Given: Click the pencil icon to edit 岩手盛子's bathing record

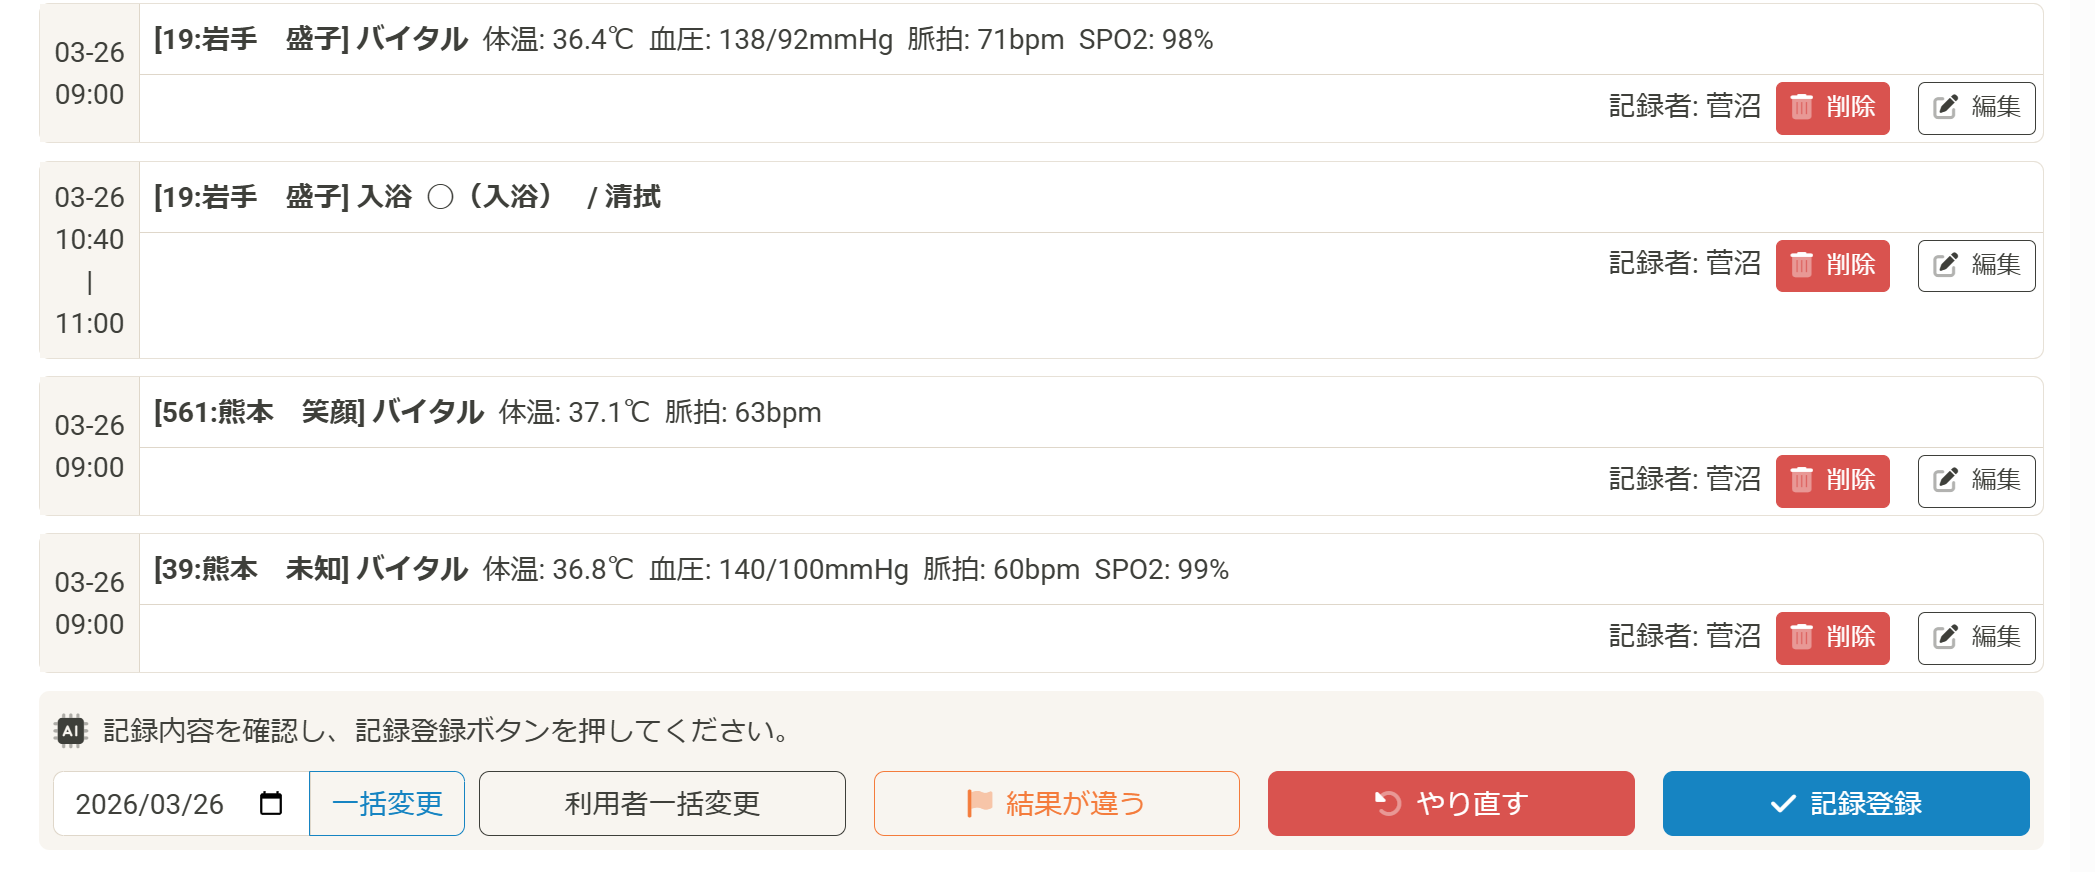Looking at the screenshot, I should tap(1944, 265).
